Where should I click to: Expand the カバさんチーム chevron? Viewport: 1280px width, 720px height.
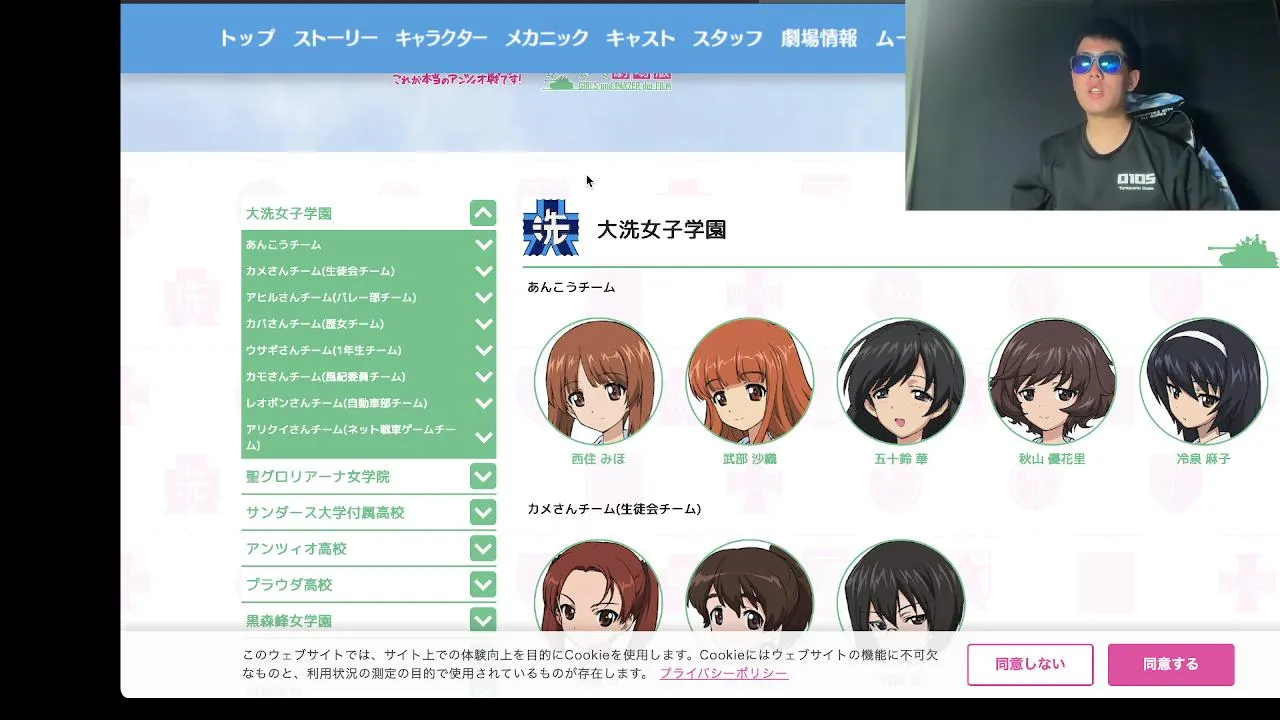coord(484,324)
